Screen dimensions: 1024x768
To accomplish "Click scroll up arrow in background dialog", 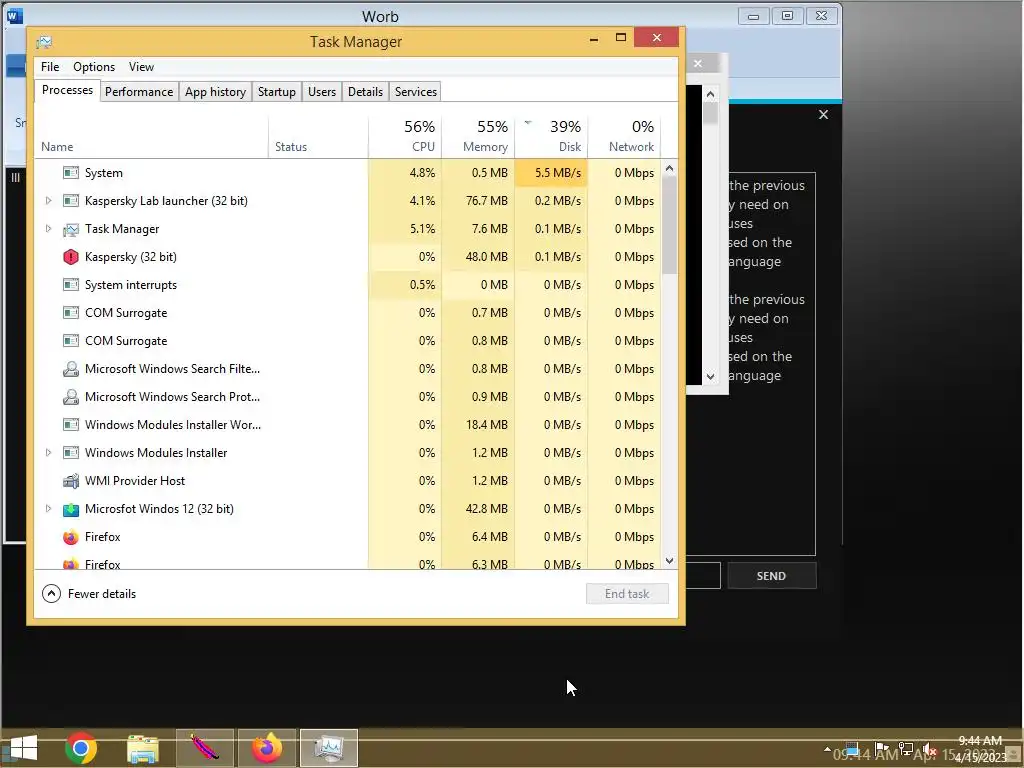I will (711, 95).
